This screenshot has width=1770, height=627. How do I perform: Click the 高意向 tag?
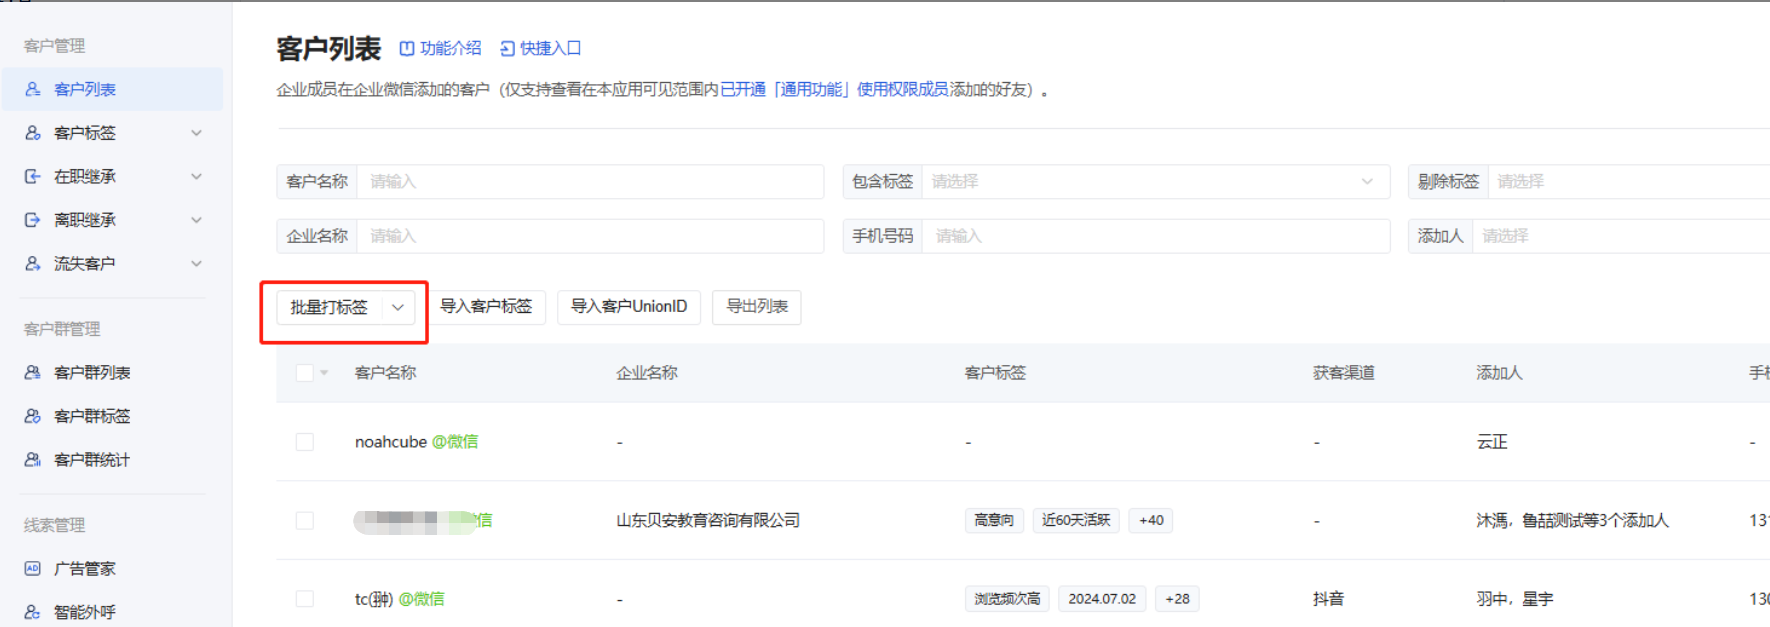tap(994, 520)
